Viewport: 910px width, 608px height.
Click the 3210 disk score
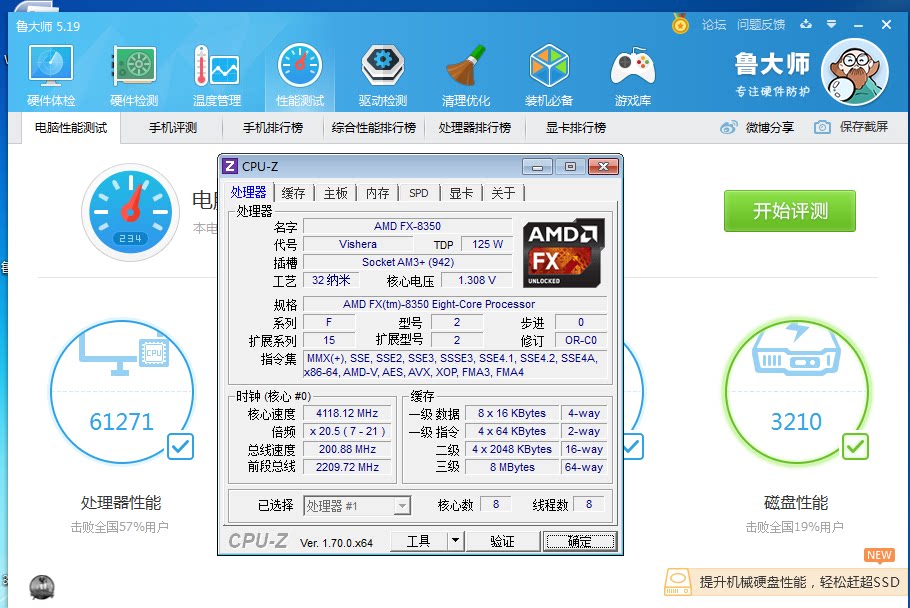click(x=796, y=422)
